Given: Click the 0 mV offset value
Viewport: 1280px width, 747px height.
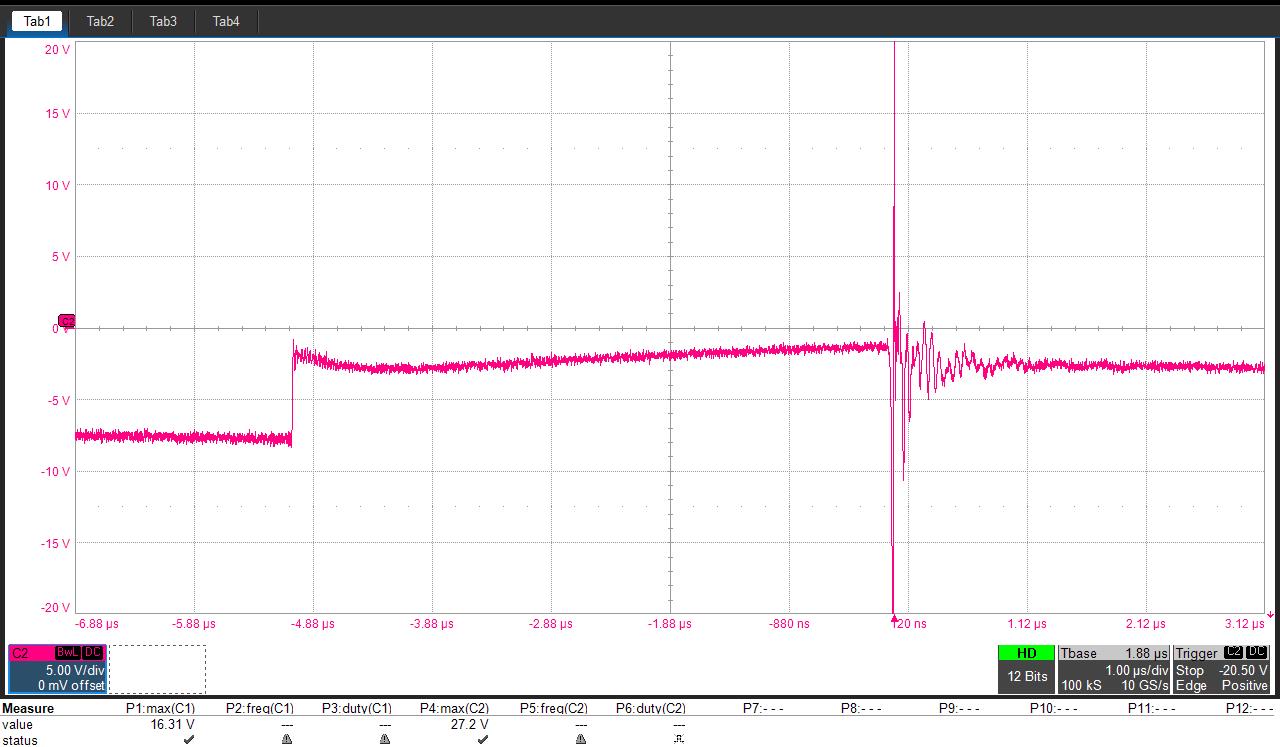Looking at the screenshot, I should [71, 685].
